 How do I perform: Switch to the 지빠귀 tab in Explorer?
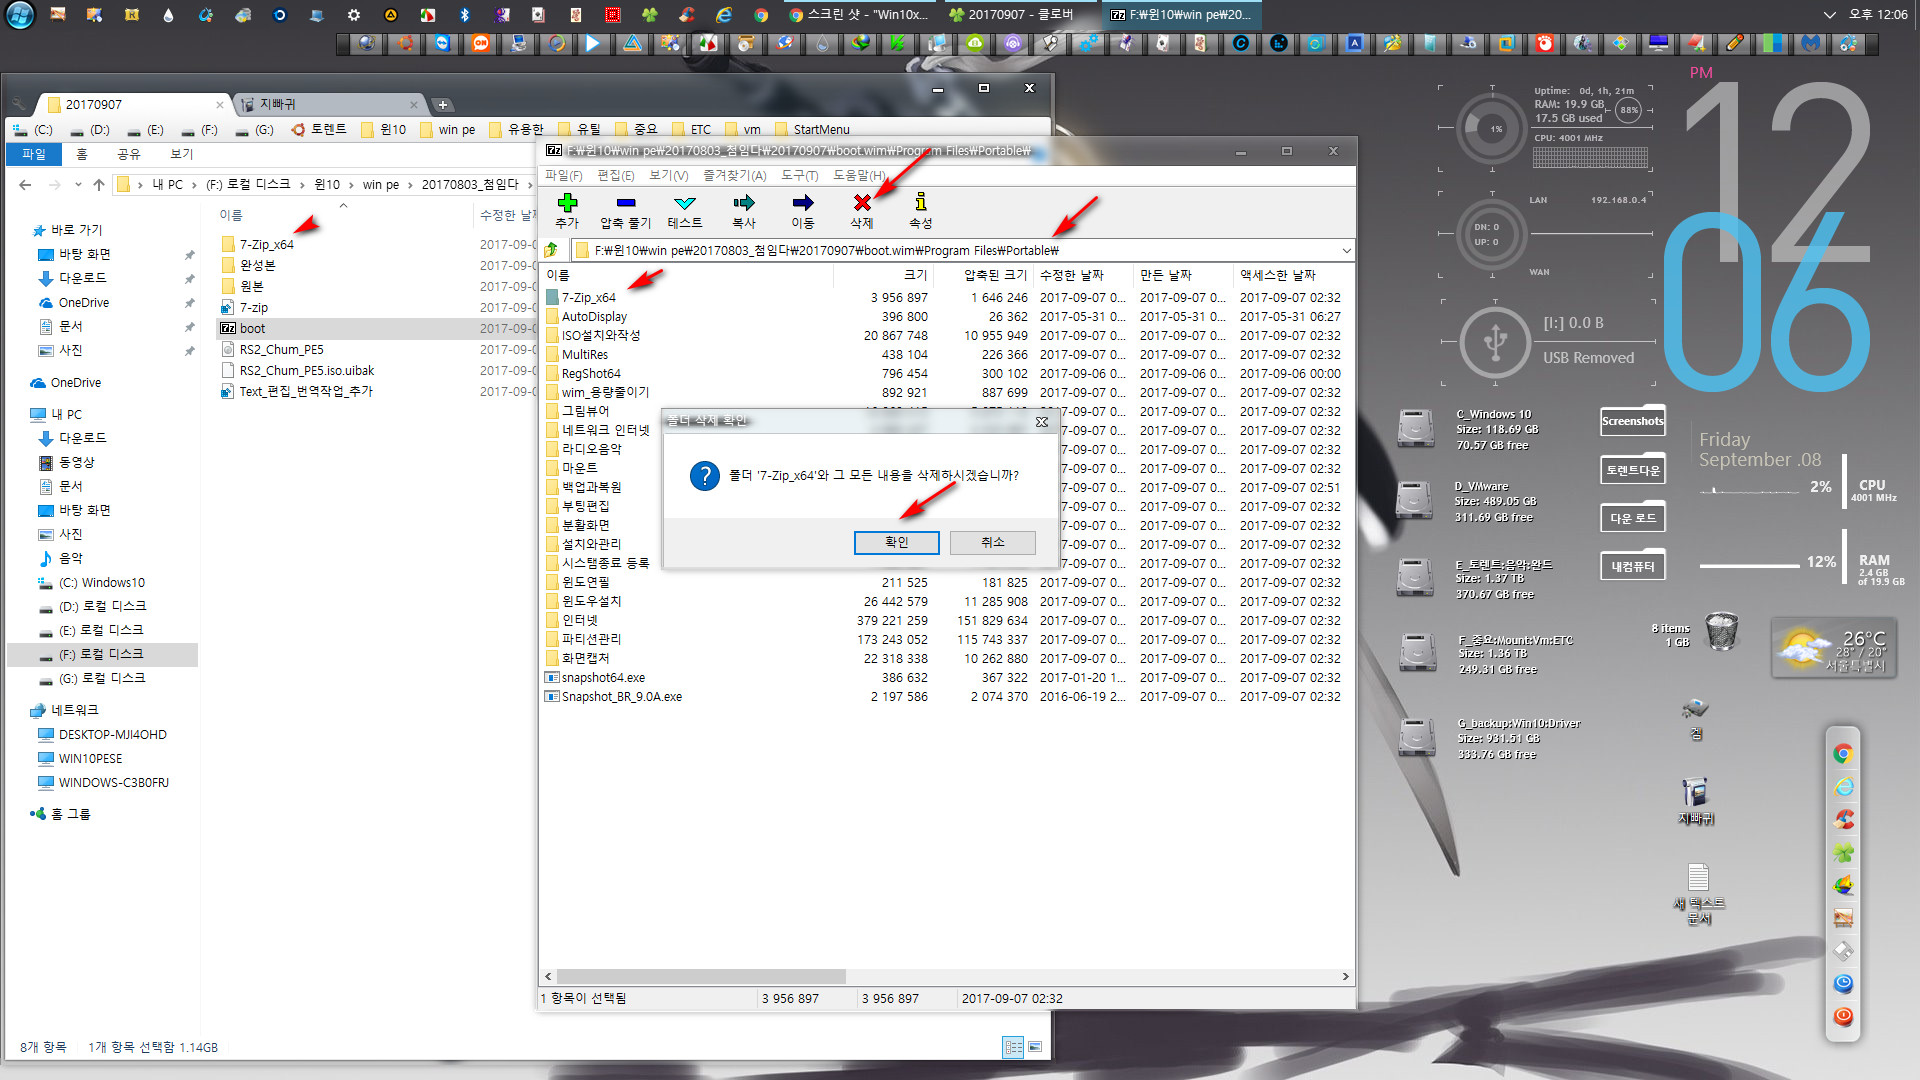(327, 104)
